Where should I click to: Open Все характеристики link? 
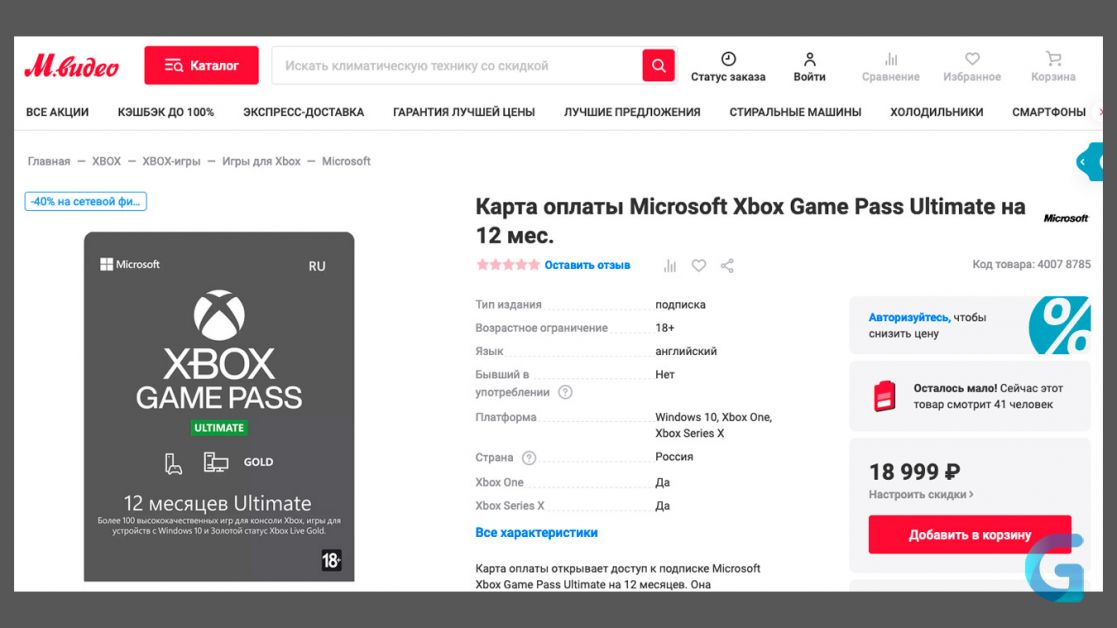tap(536, 533)
